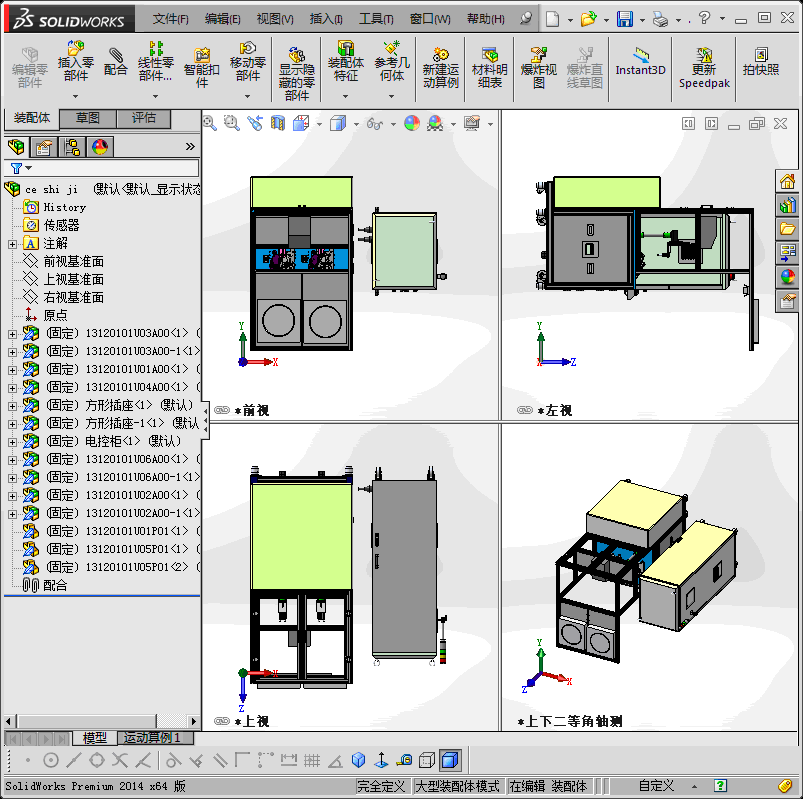This screenshot has height=799, width=803.
Task: Click the Zoom to Area icon
Action: [232, 123]
